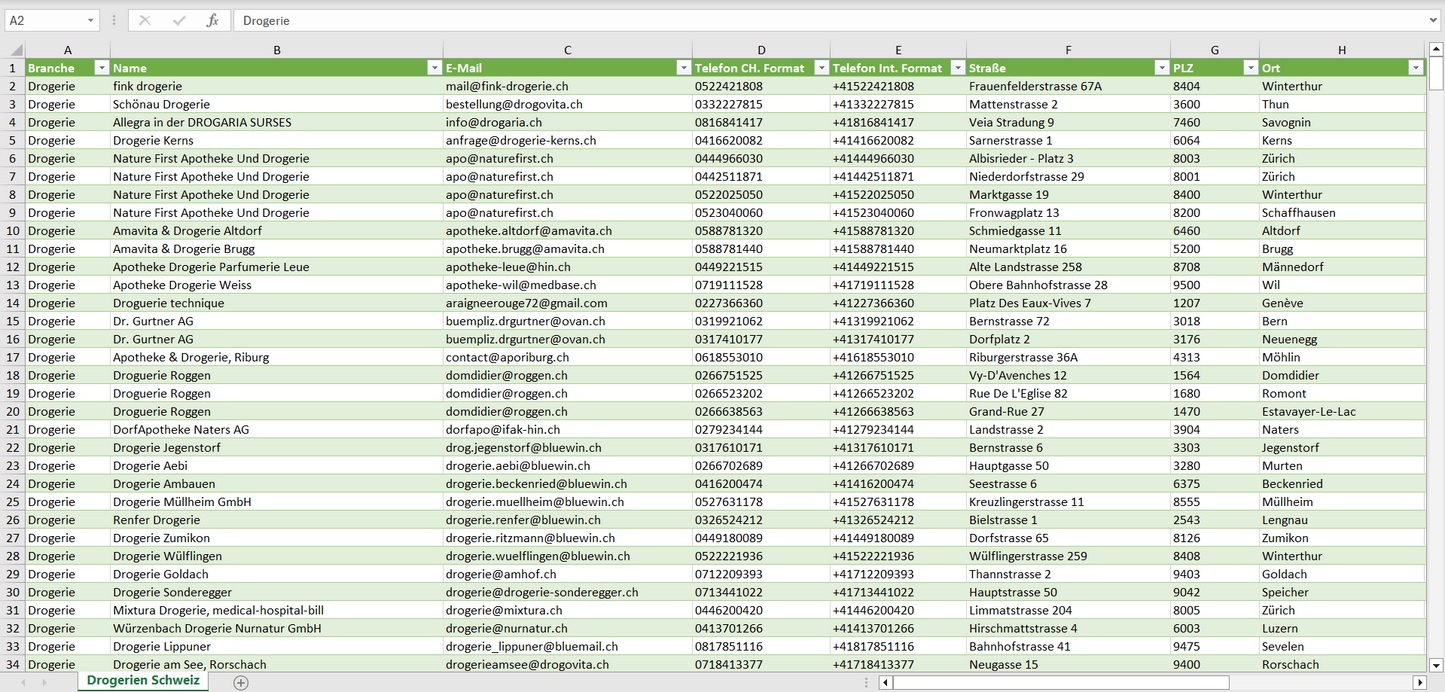Select cell with mail@fink-drogerie.ch
1445x692 pixels.
(x=567, y=86)
